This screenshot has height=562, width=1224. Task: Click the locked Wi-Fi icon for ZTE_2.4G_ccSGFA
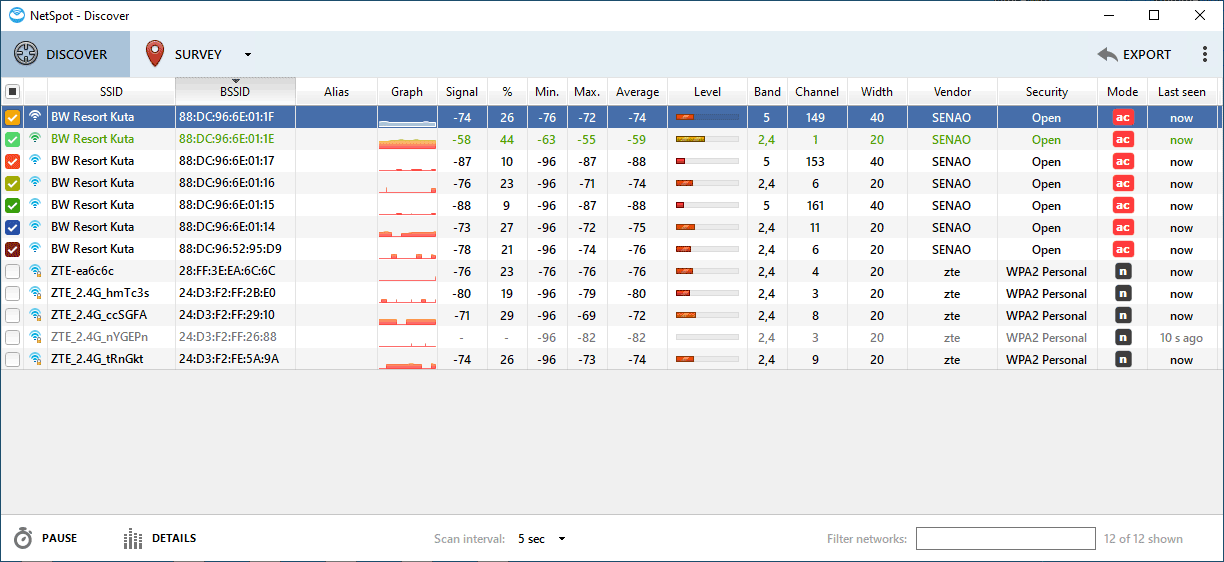[35, 315]
